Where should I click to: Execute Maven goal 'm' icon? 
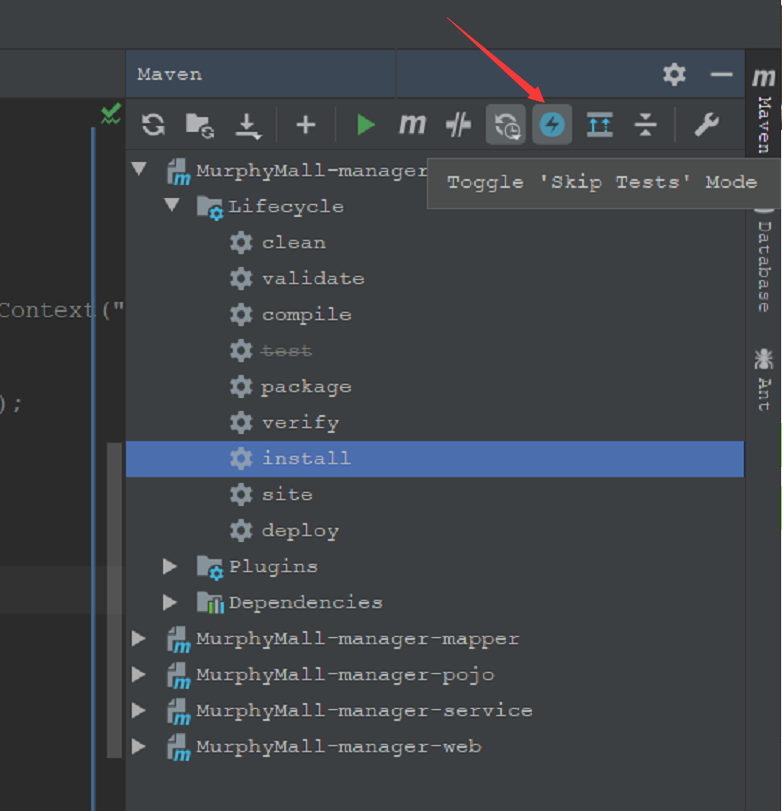(x=412, y=125)
